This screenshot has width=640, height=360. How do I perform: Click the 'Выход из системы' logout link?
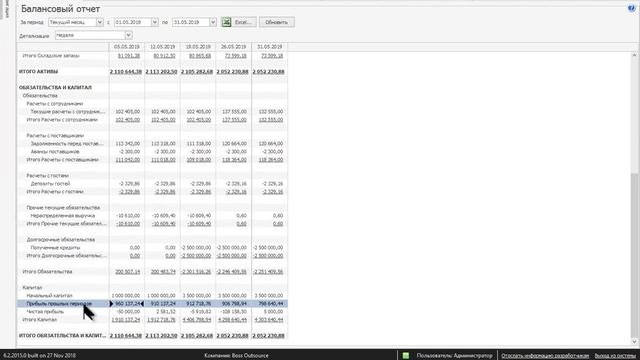[x=615, y=356]
